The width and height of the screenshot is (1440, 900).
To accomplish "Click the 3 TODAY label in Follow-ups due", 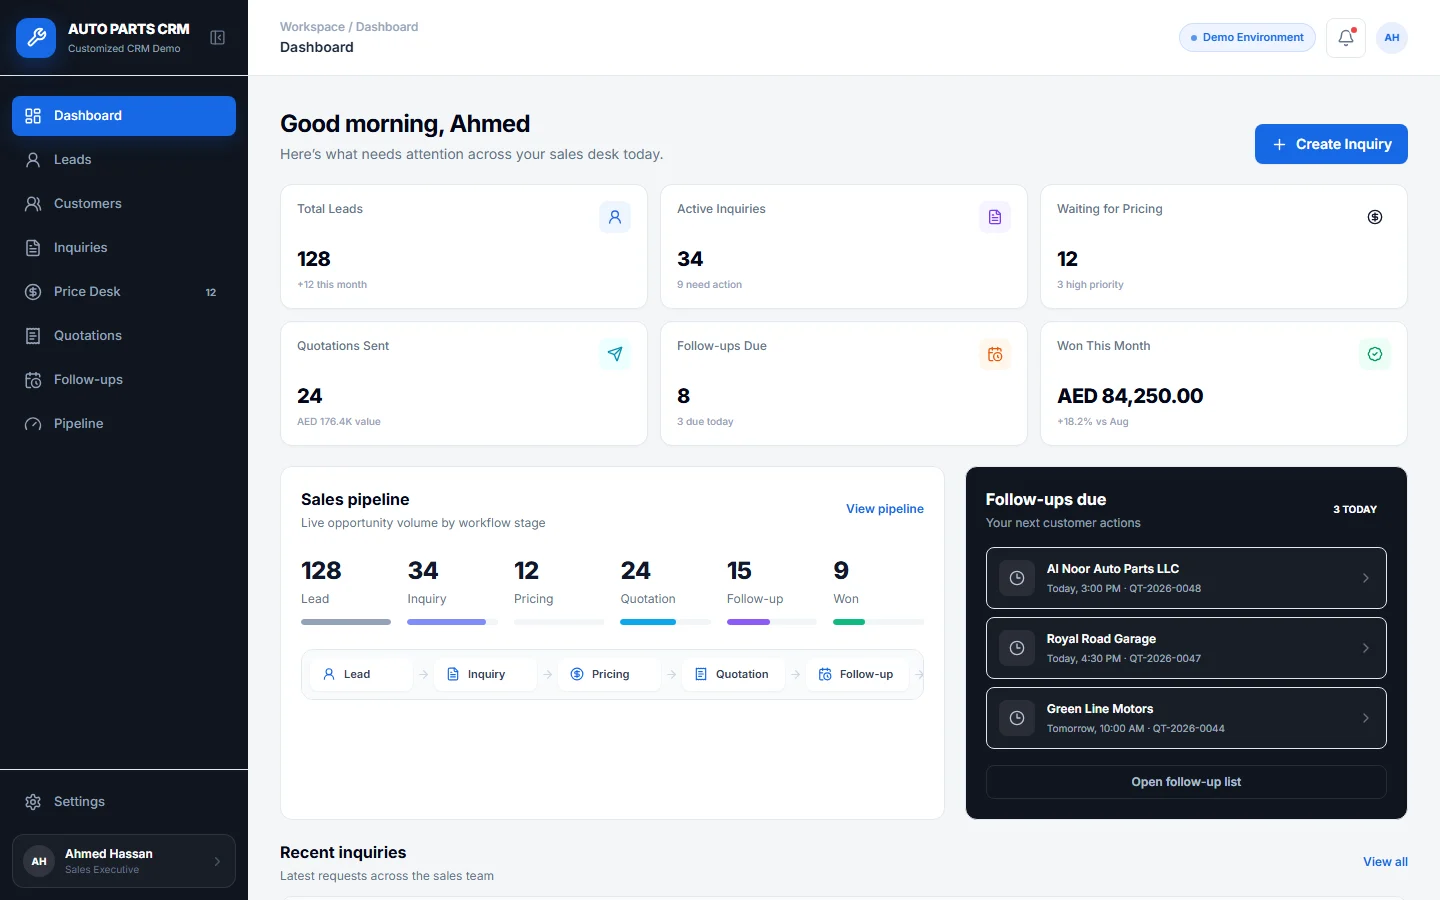I will click(x=1355, y=509).
